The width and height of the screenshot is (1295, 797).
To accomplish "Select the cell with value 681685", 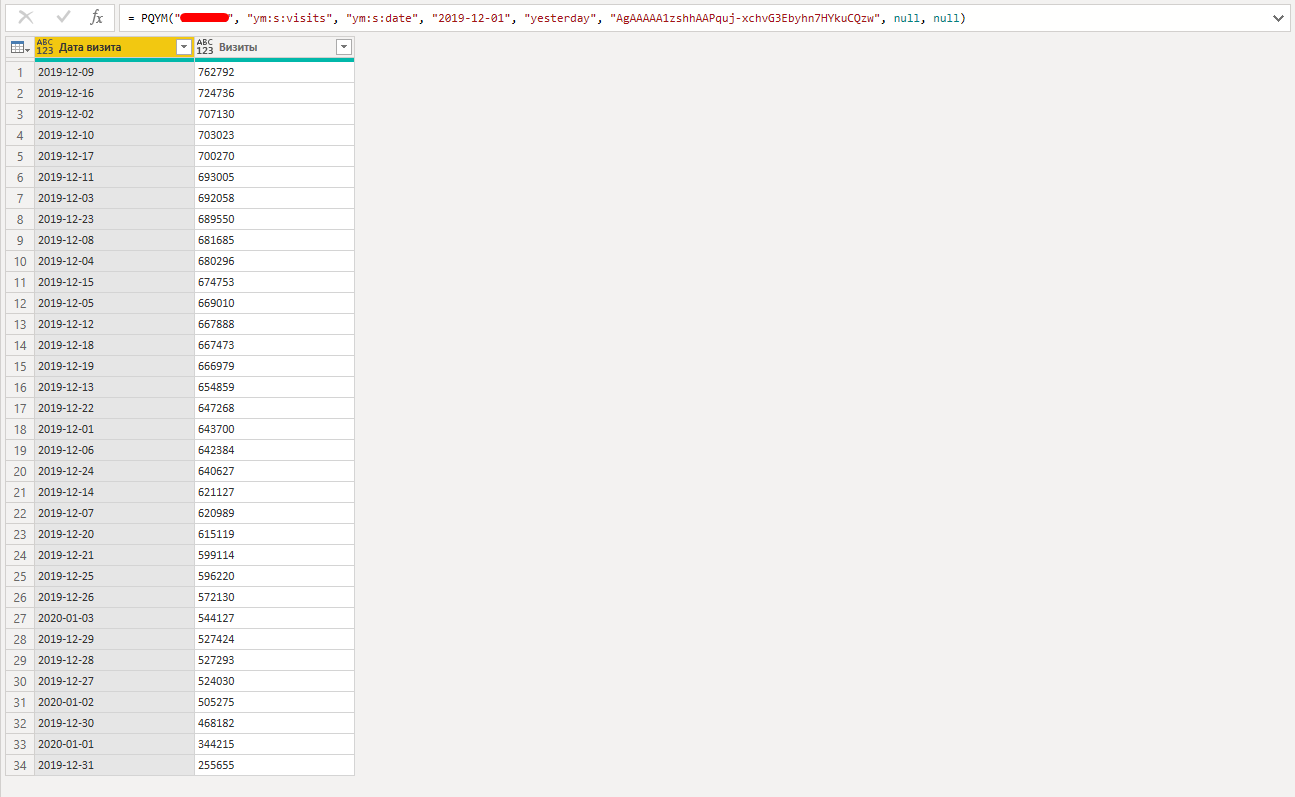I will 274,240.
